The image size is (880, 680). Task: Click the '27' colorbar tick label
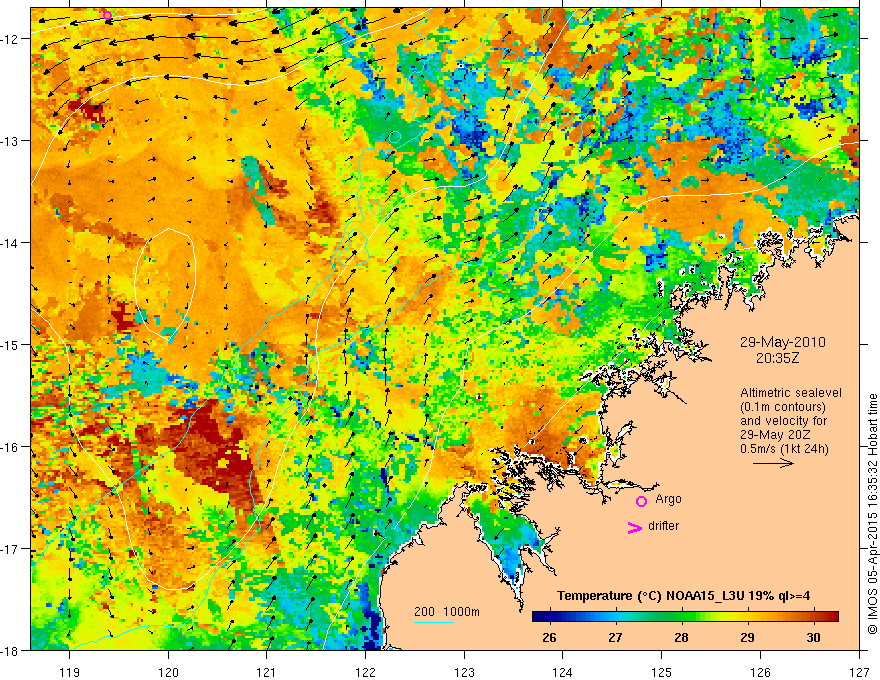[616, 637]
